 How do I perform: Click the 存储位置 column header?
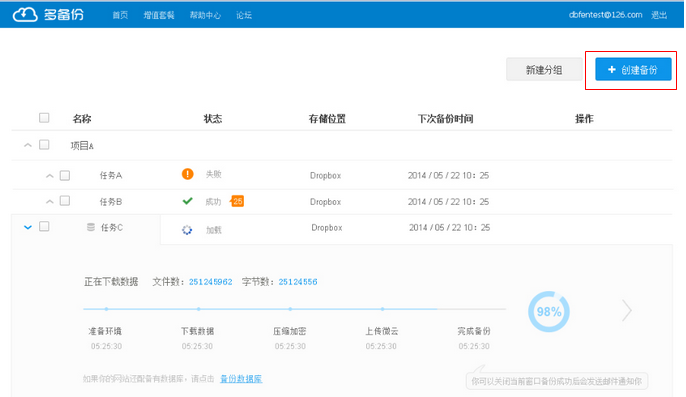tap(327, 119)
